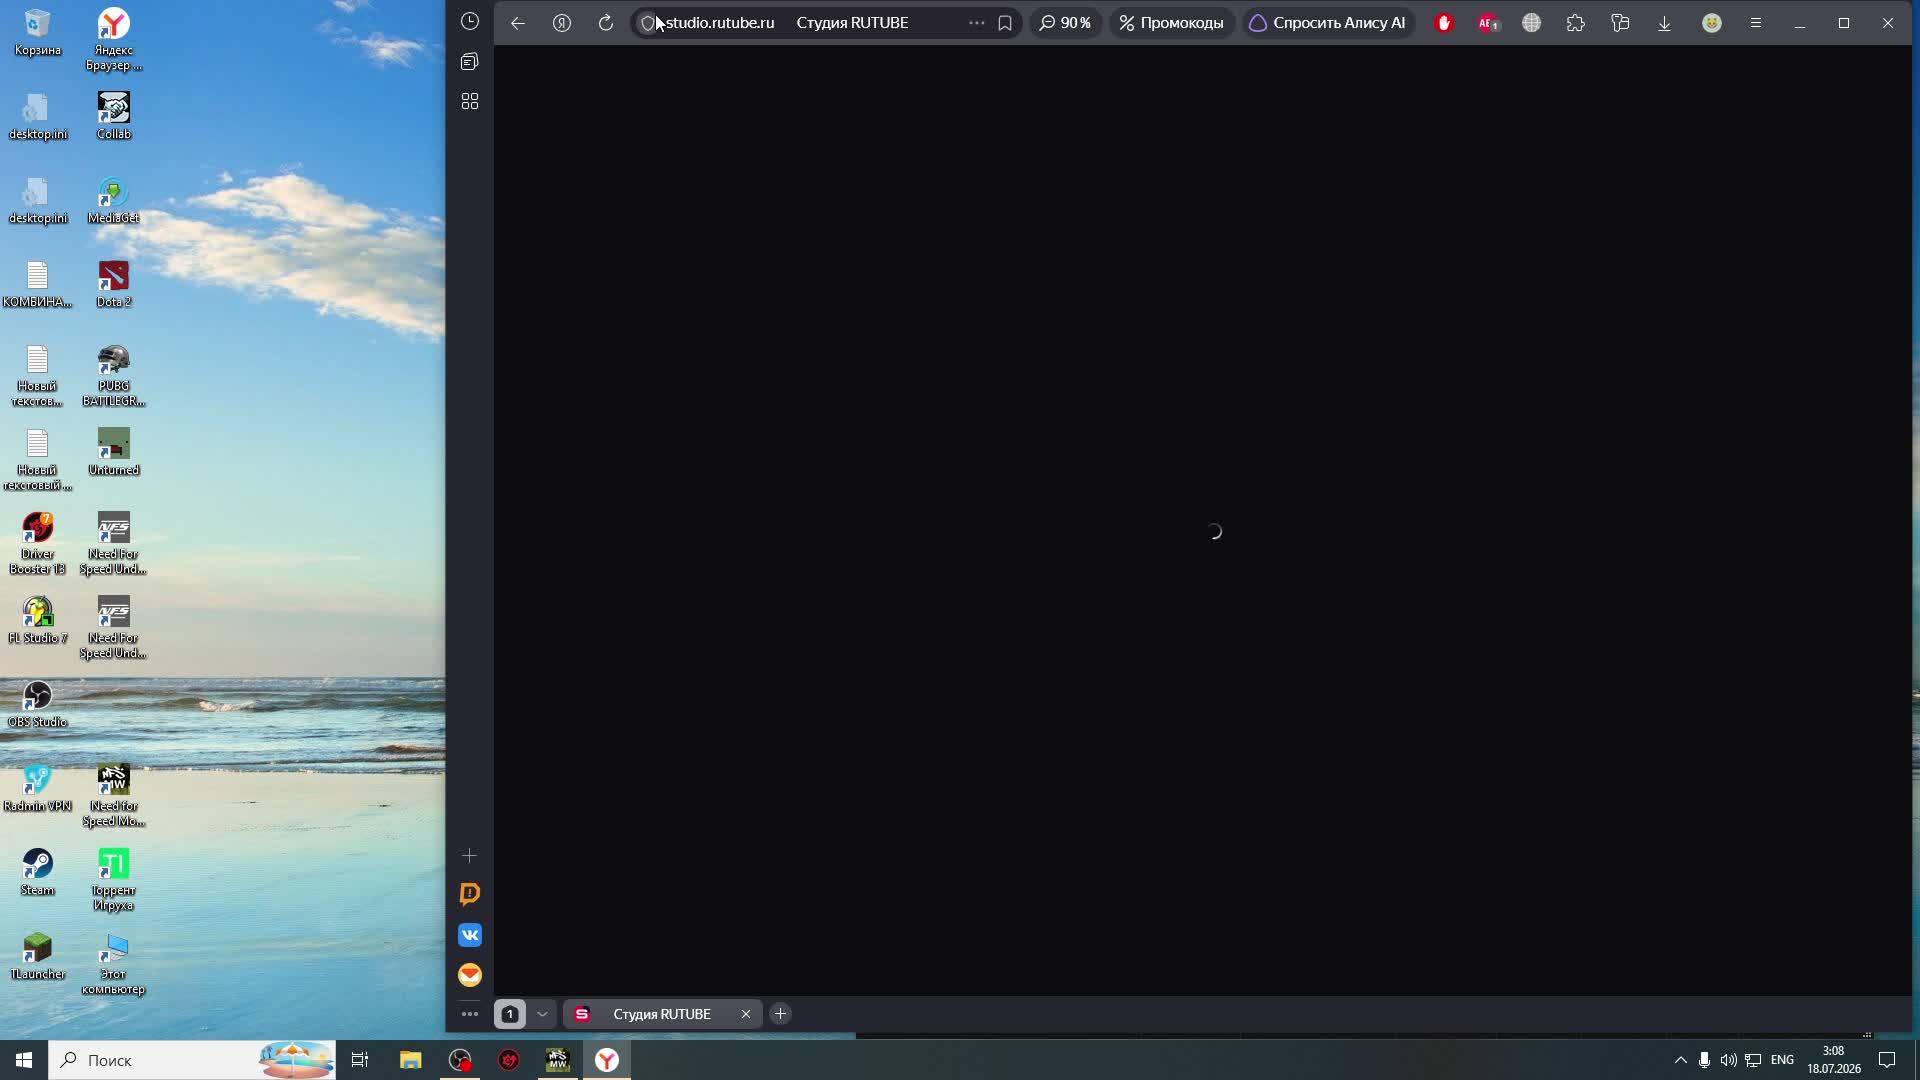Select the Steam desktop shortcut
Image resolution: width=1920 pixels, height=1080 pixels.
(38, 872)
